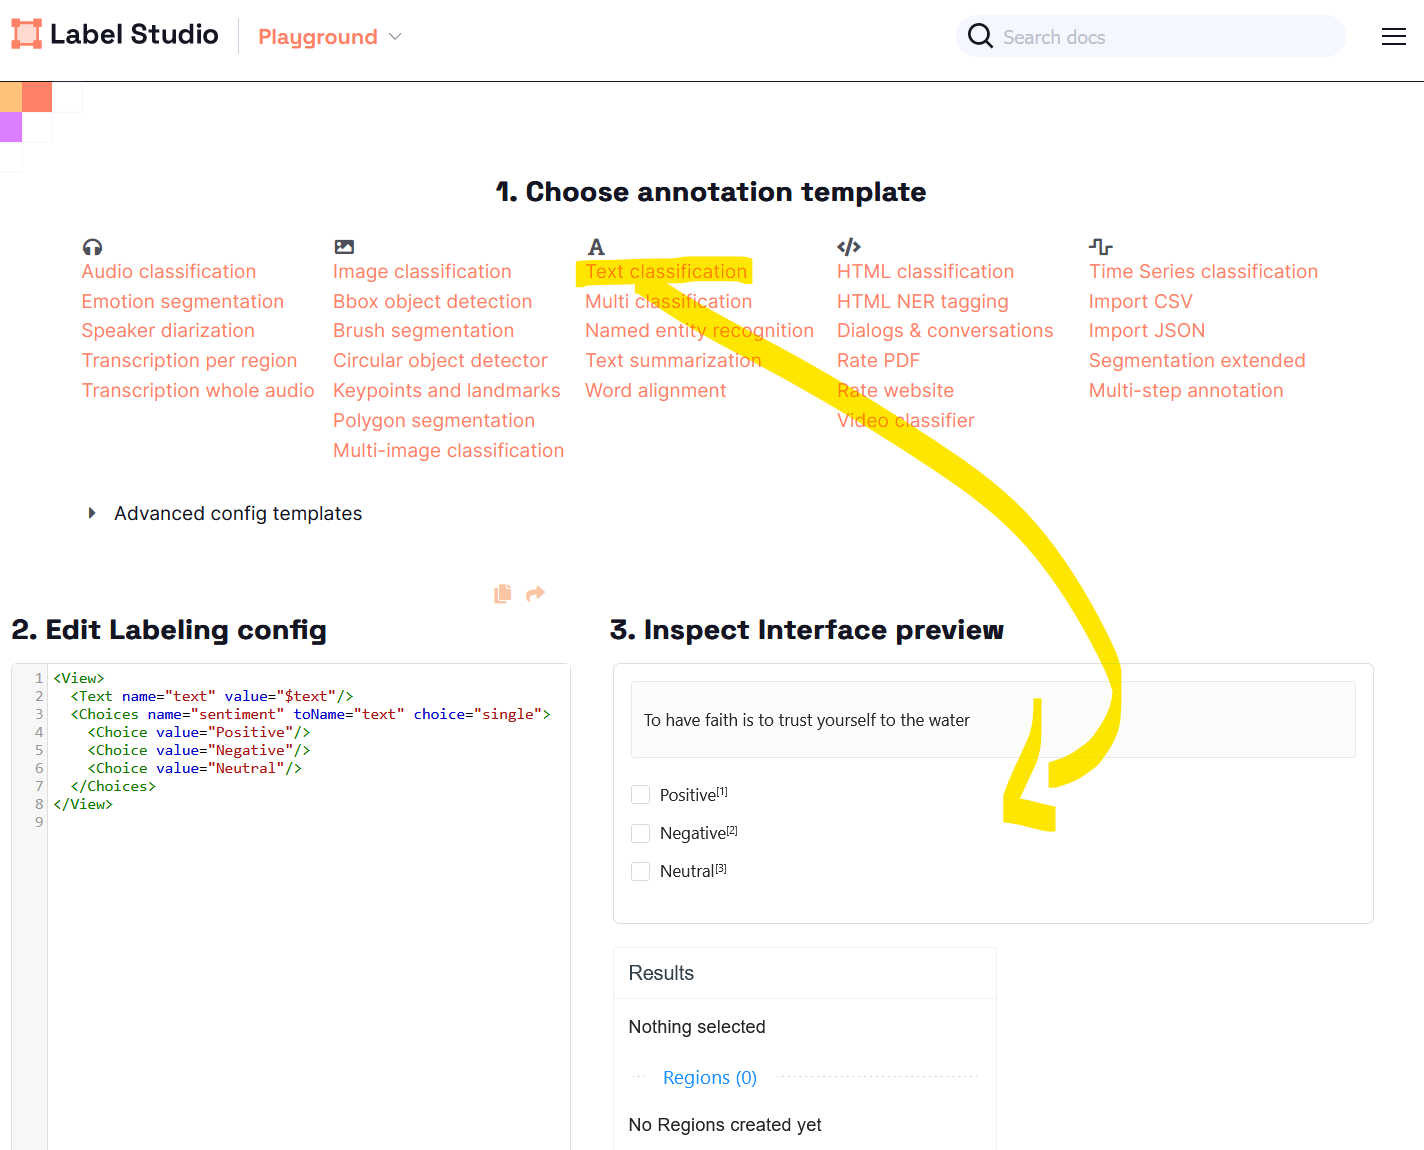Click the headphones audio category icon
This screenshot has height=1150, width=1424.
click(x=92, y=247)
